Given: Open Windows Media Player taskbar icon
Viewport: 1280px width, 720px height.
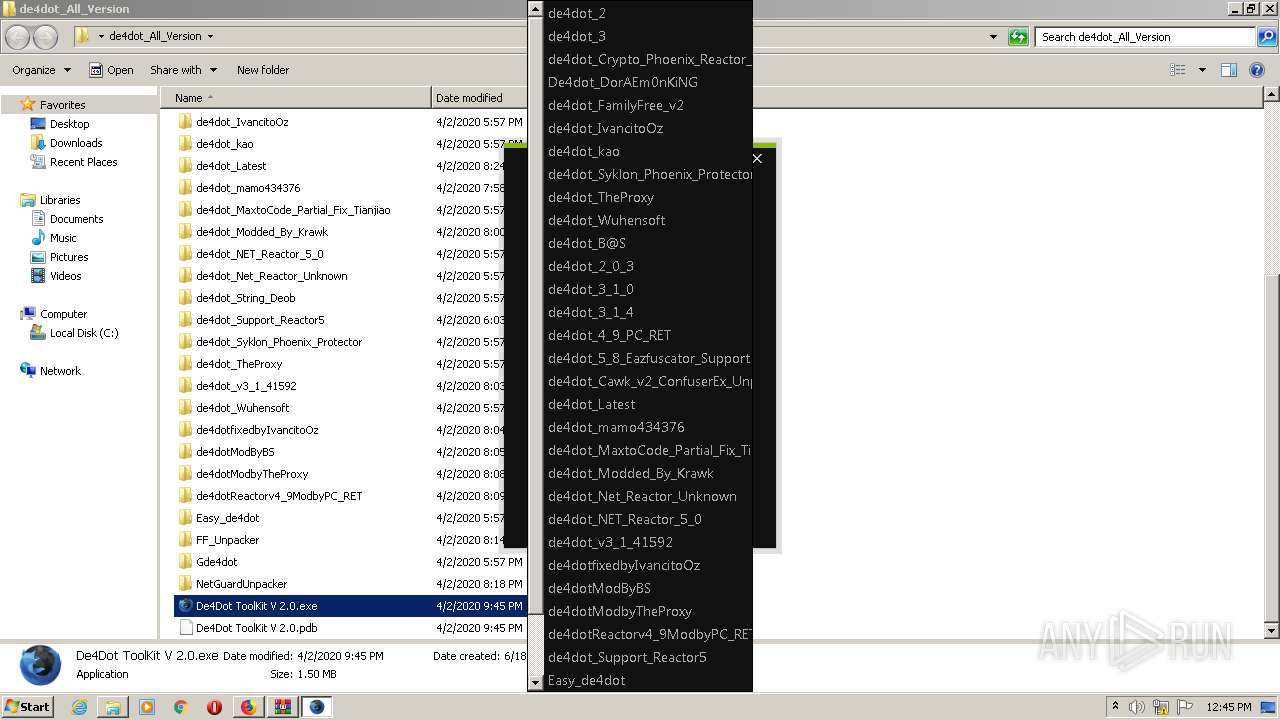Looking at the screenshot, I should pos(147,707).
